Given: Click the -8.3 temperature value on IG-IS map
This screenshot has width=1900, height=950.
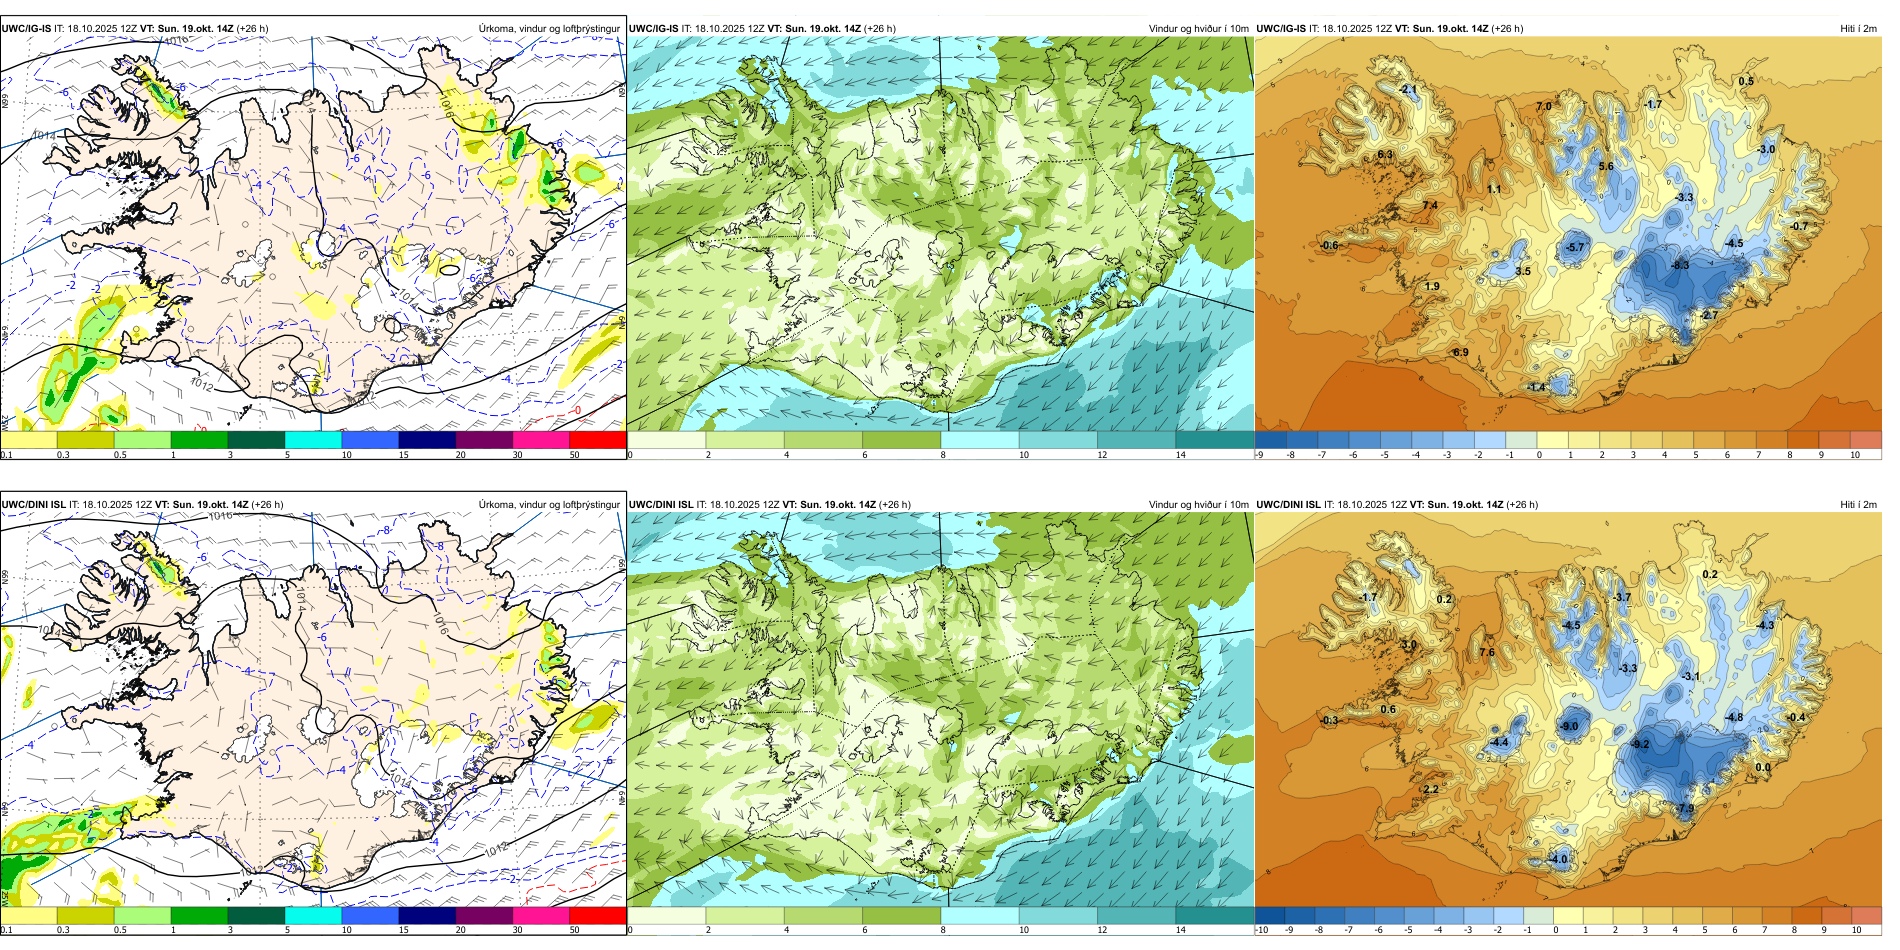Looking at the screenshot, I should point(1680,265).
